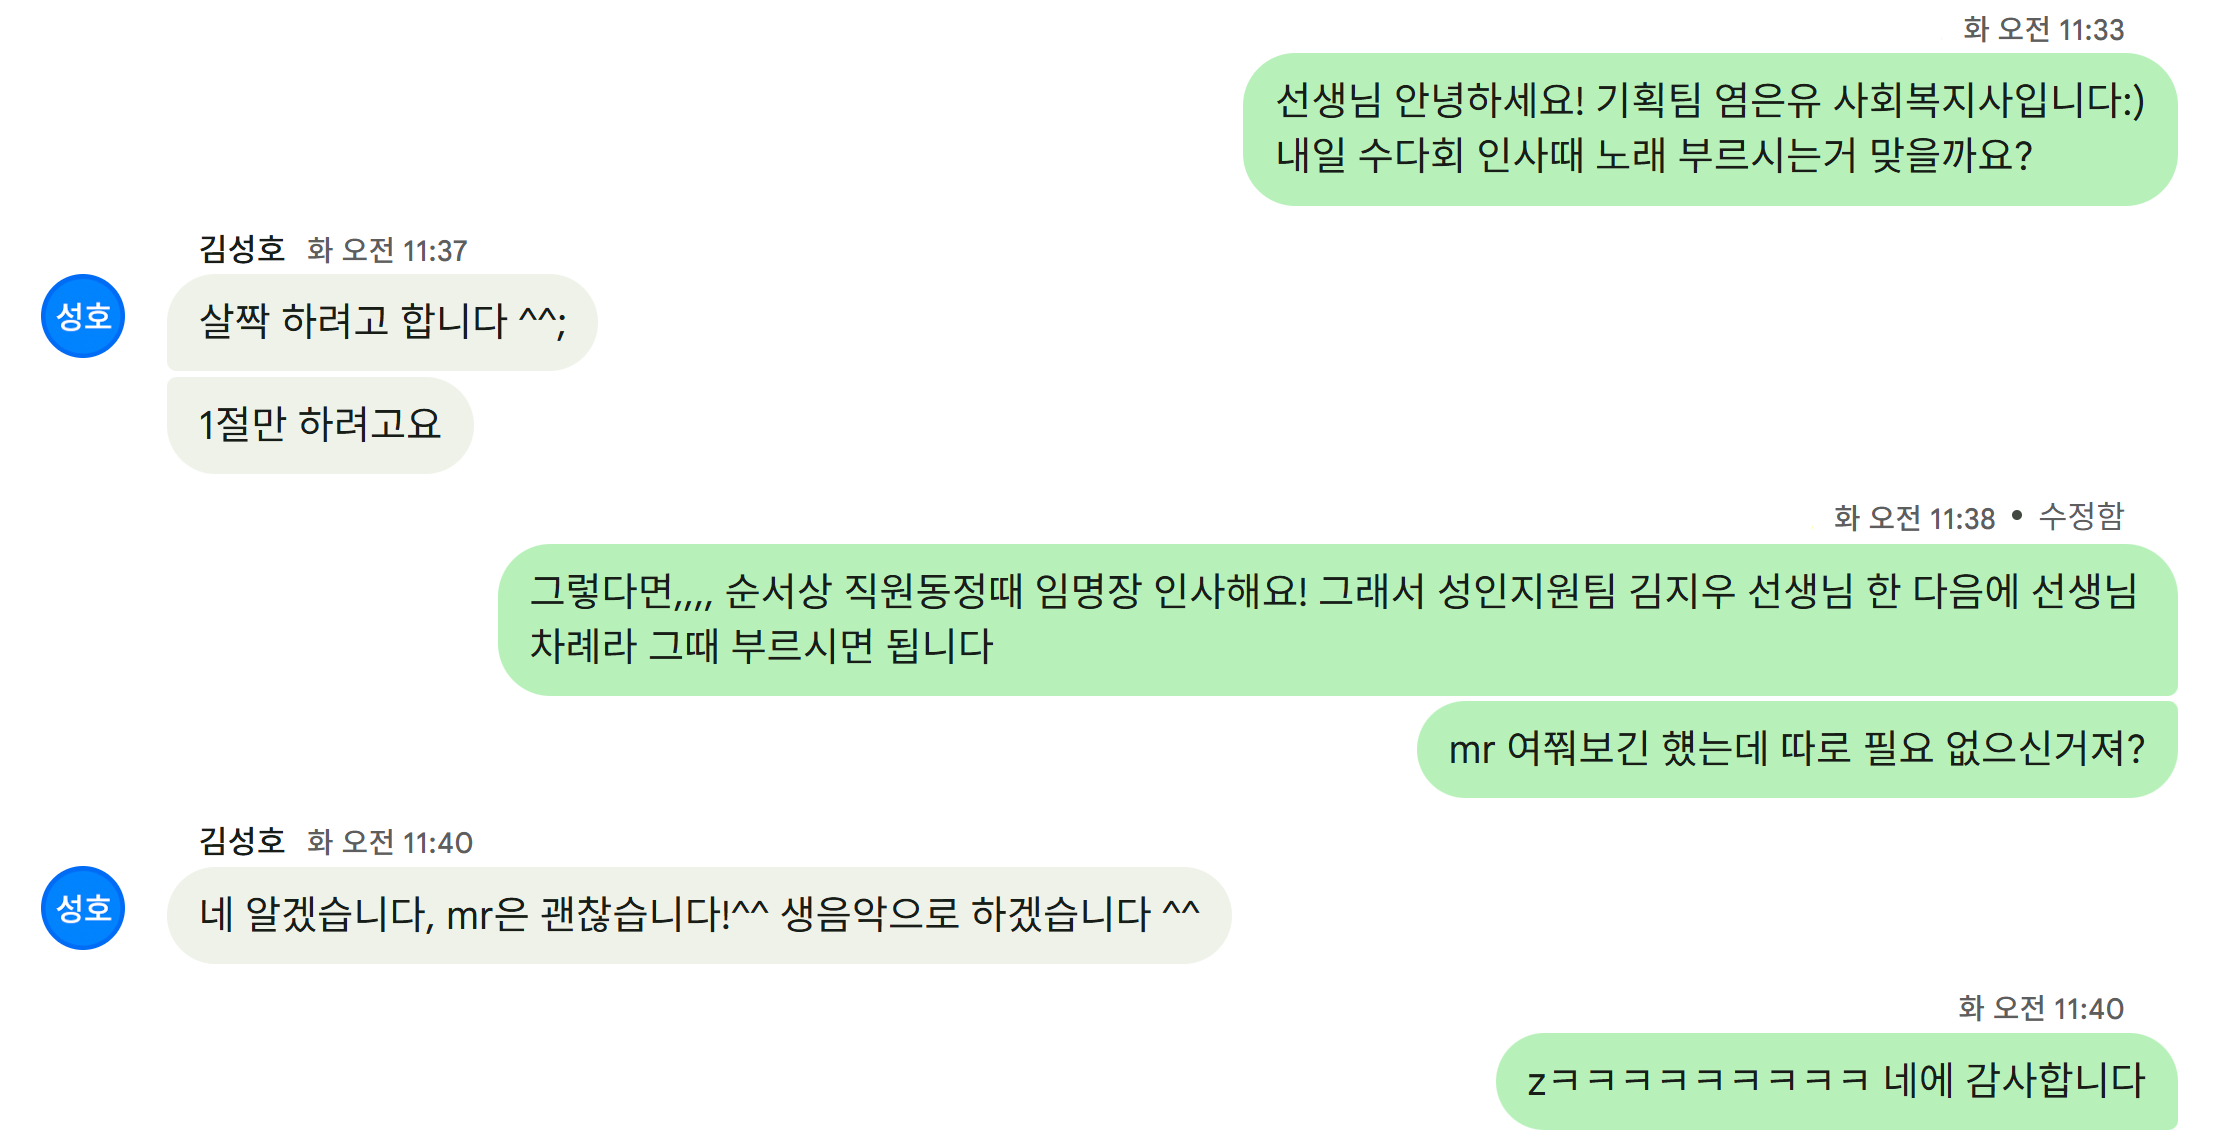
Task: Select the sender name 김성호 at 11:37
Action: click(242, 249)
